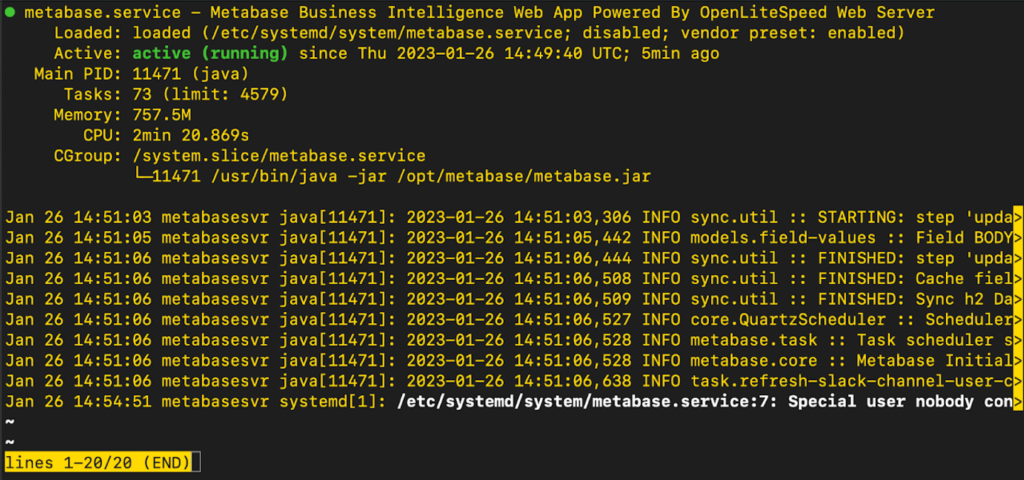Click the cursor block after (END)
This screenshot has width=1024, height=480.
click(197, 462)
